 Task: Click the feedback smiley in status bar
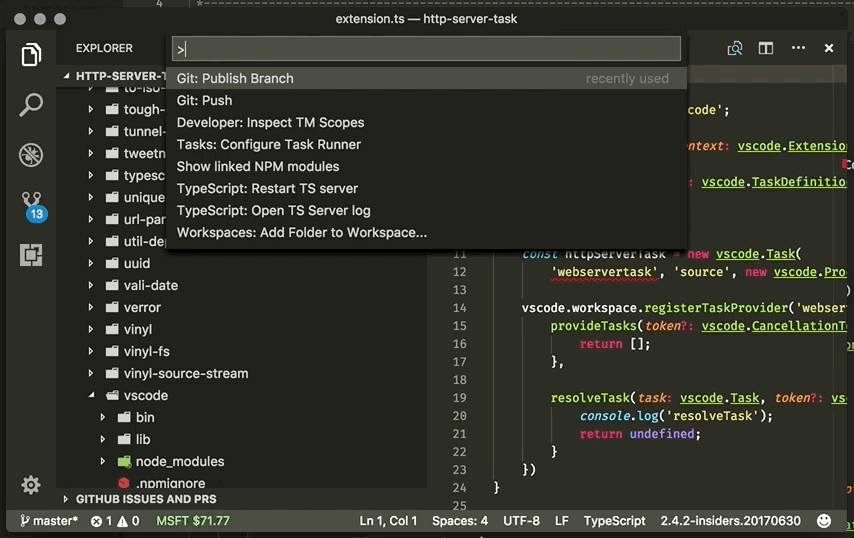(824, 521)
